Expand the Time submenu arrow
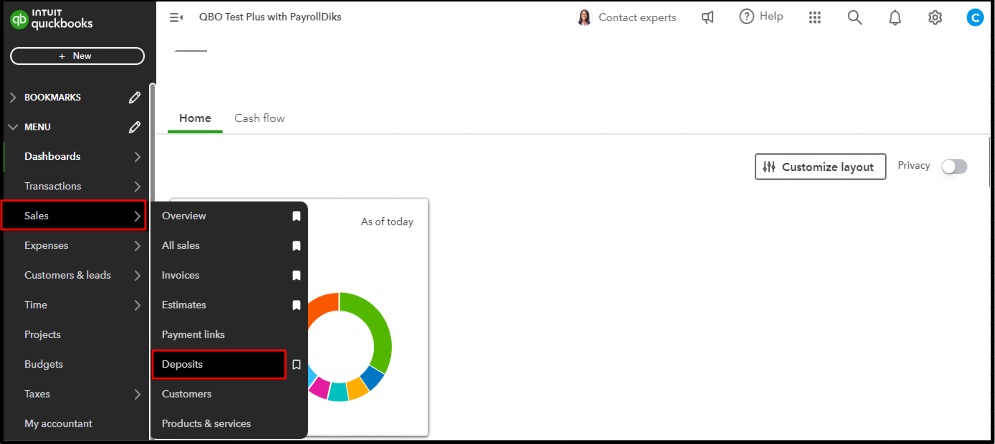The image size is (995, 444). [x=137, y=305]
